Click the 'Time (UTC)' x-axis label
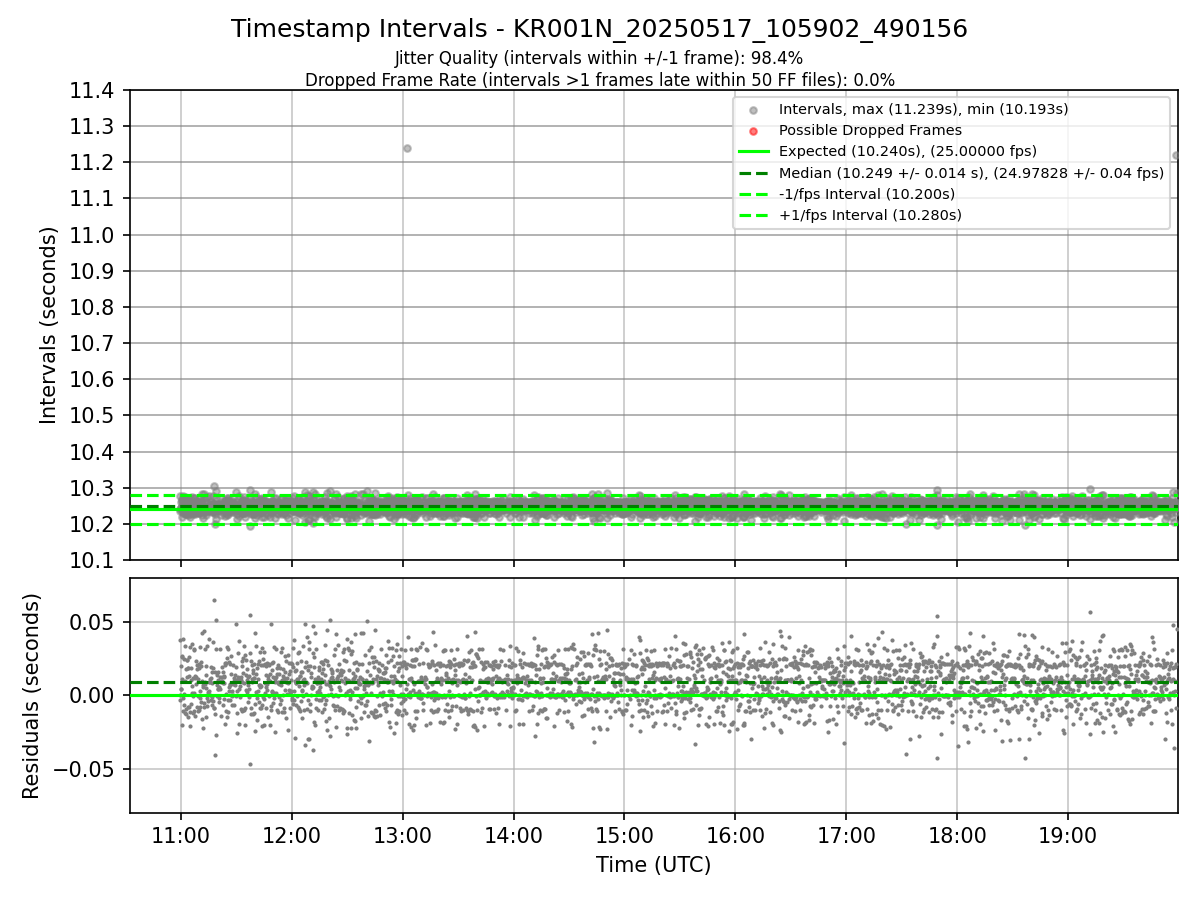 pos(653,865)
